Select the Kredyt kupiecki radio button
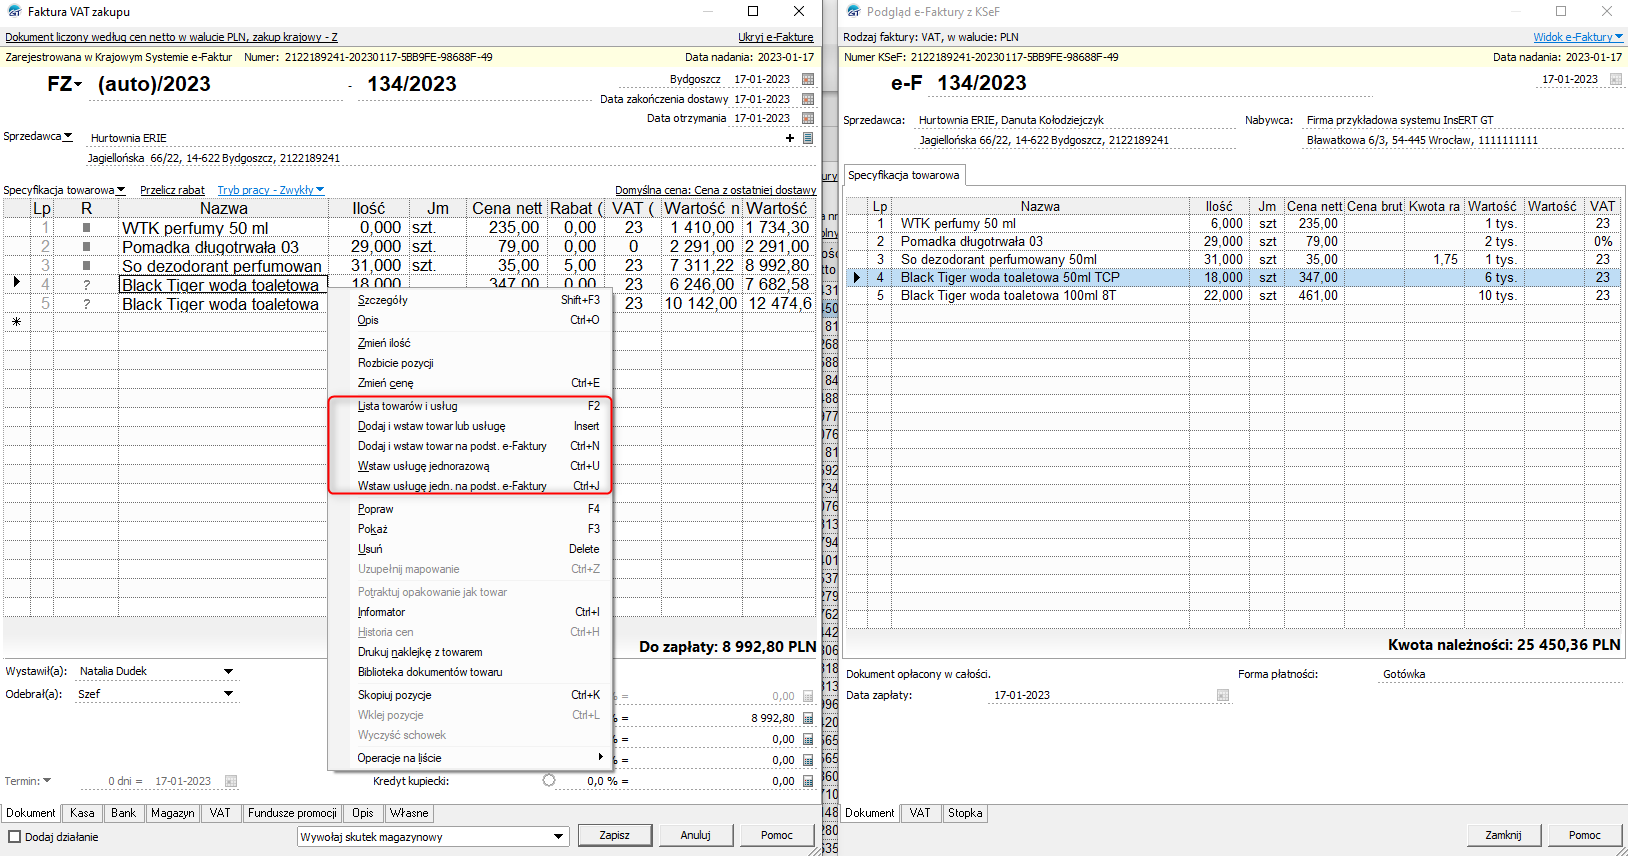 point(549,780)
